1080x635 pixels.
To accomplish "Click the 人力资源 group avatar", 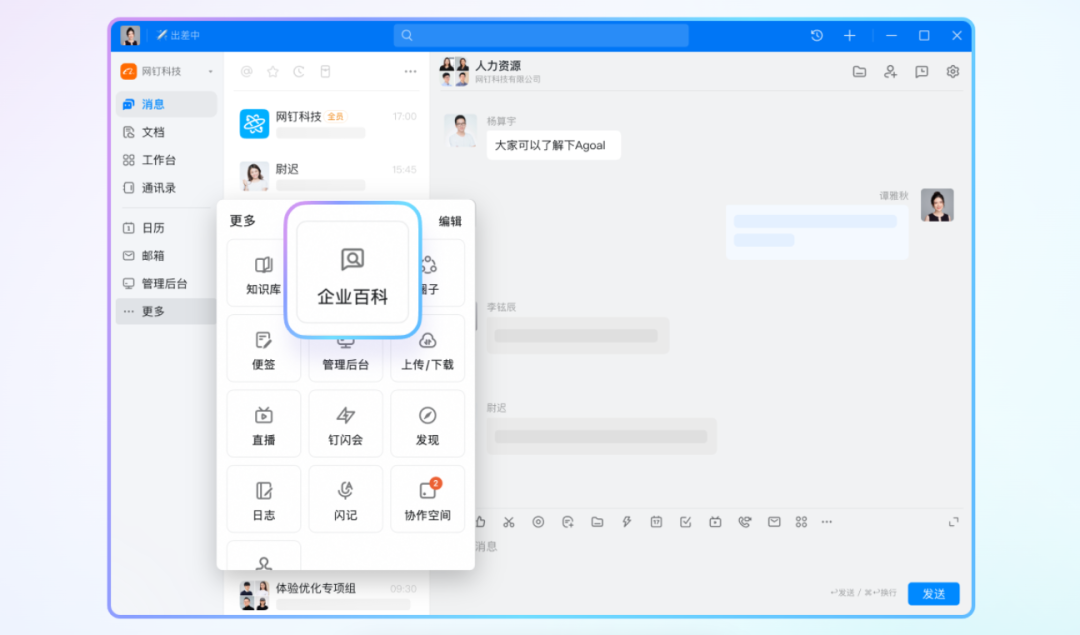I will (x=454, y=72).
